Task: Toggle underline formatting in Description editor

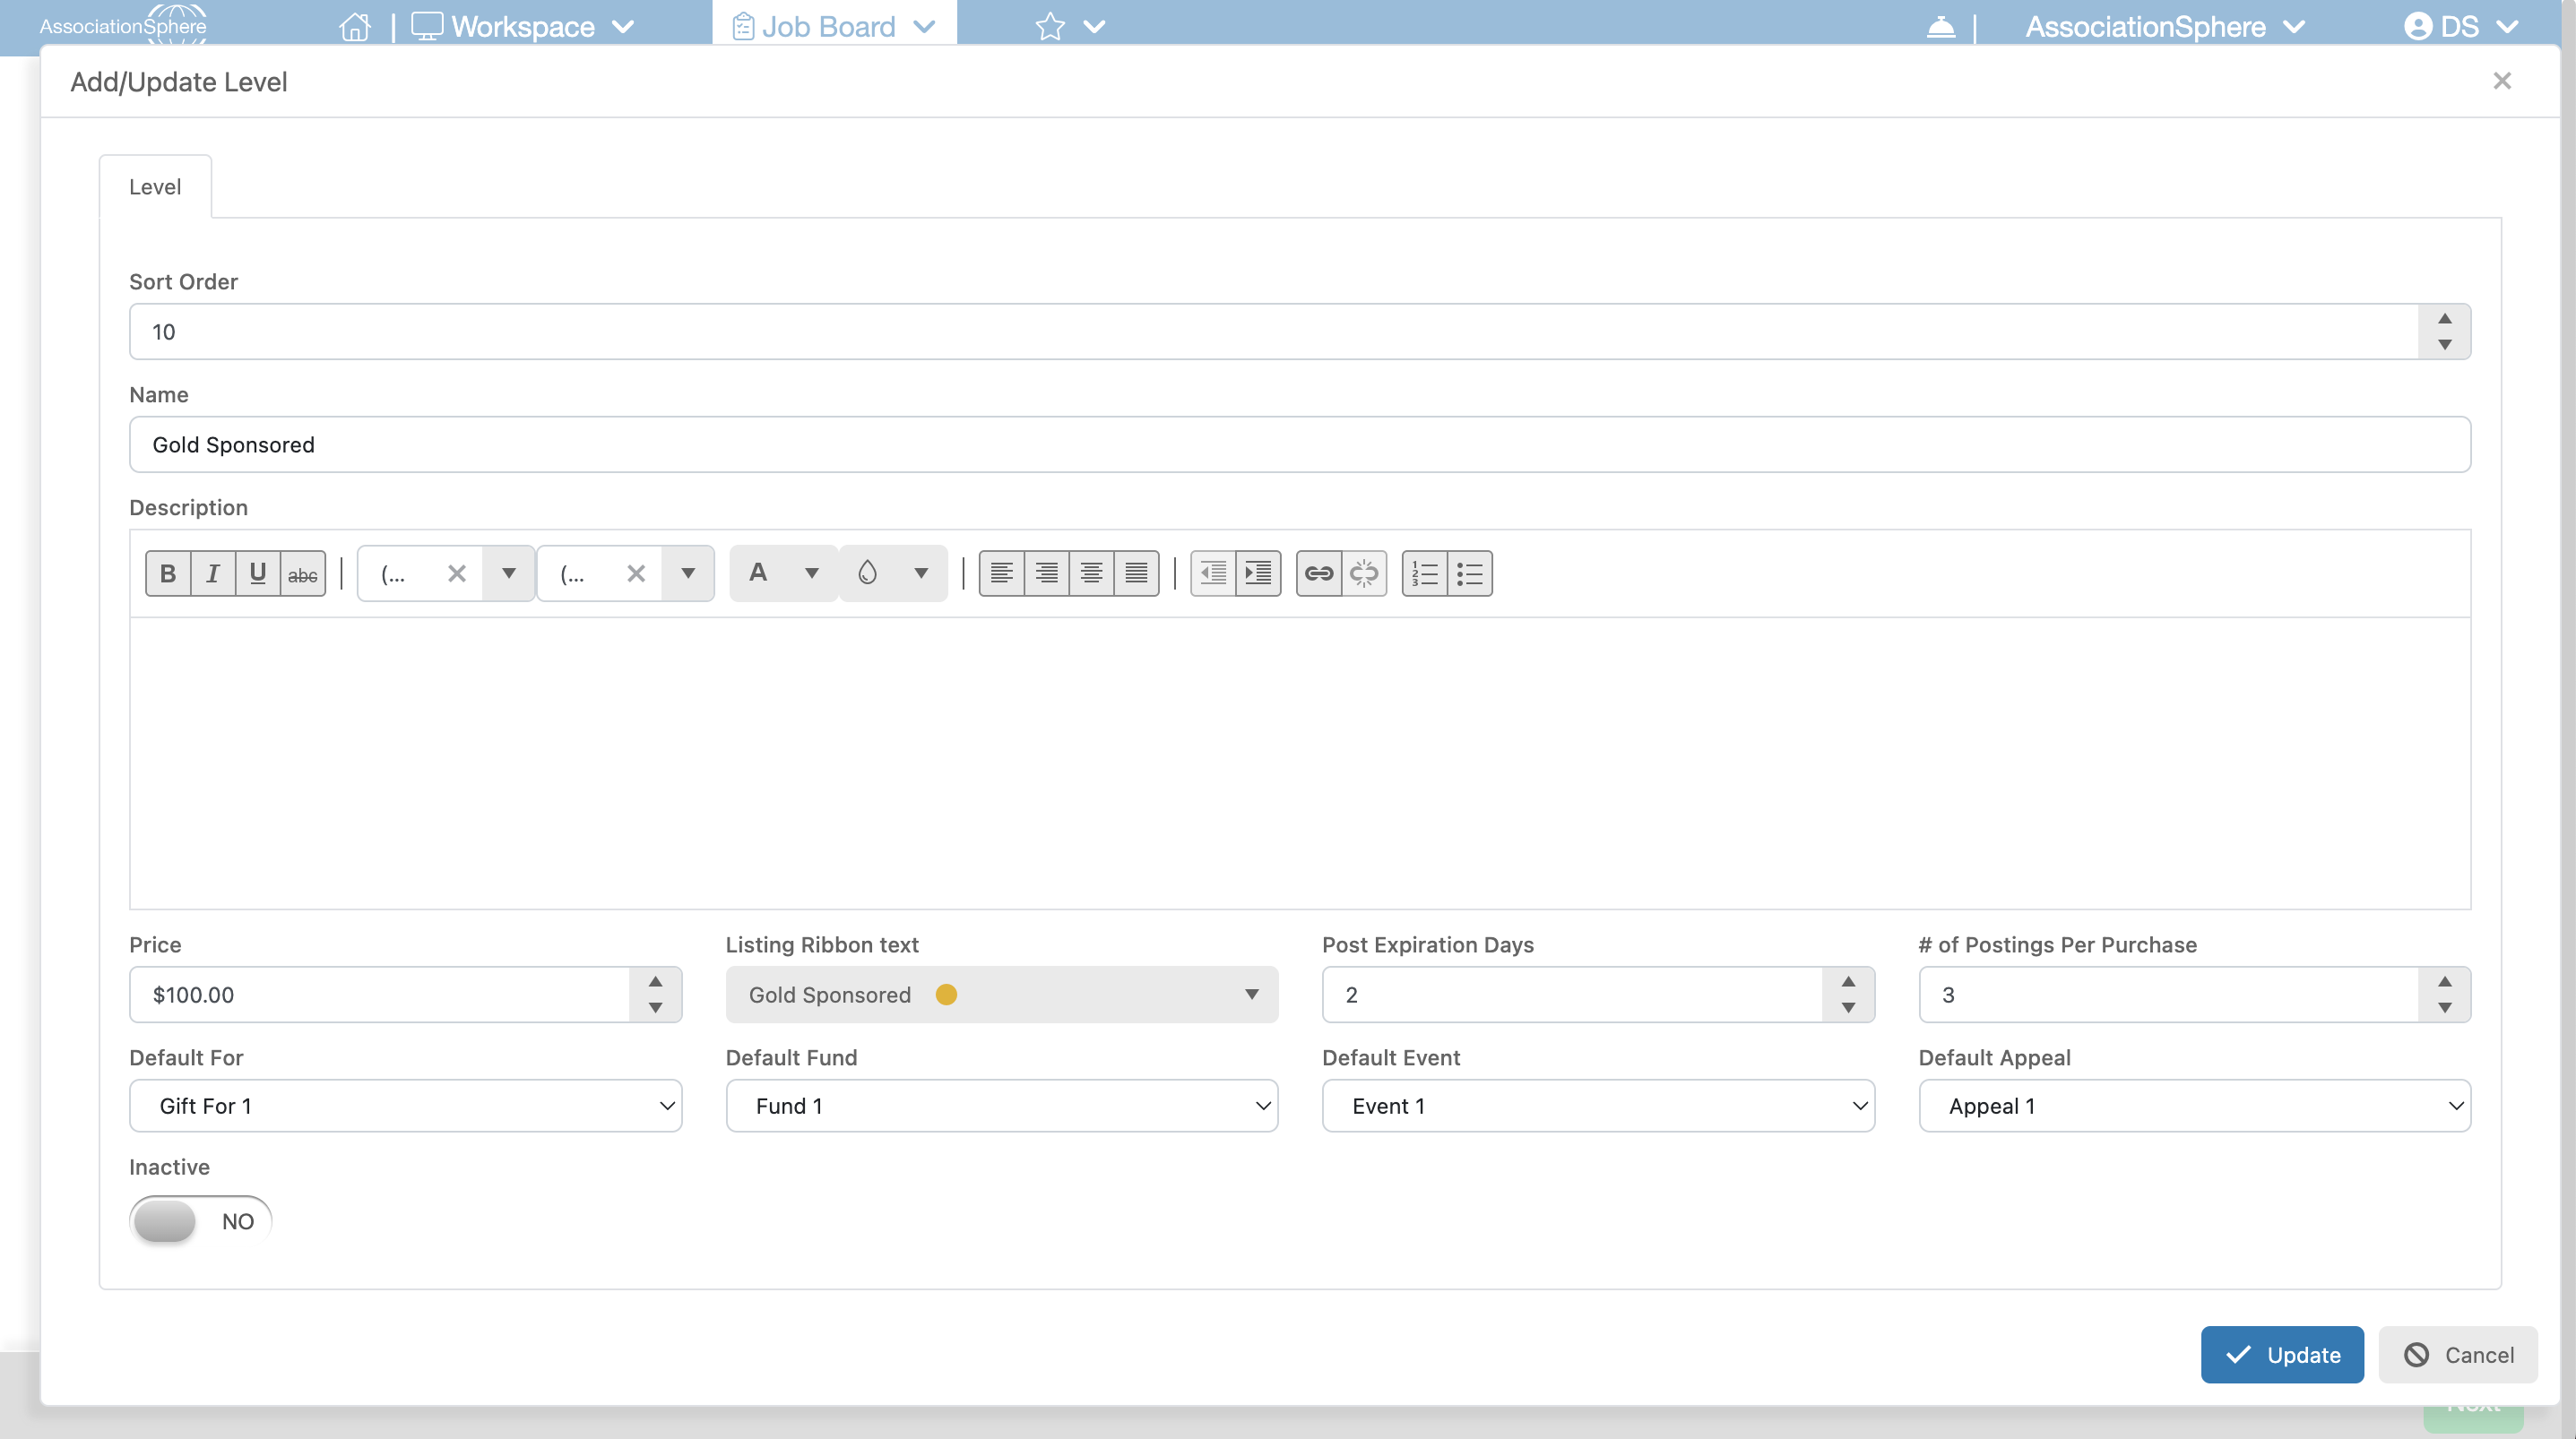Action: [258, 573]
